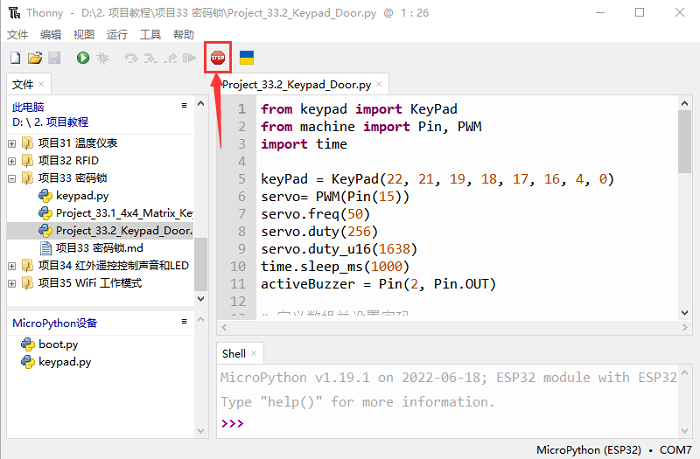Open the MicroPython设备 panel options menu
This screenshot has width=700, height=459.
[184, 322]
